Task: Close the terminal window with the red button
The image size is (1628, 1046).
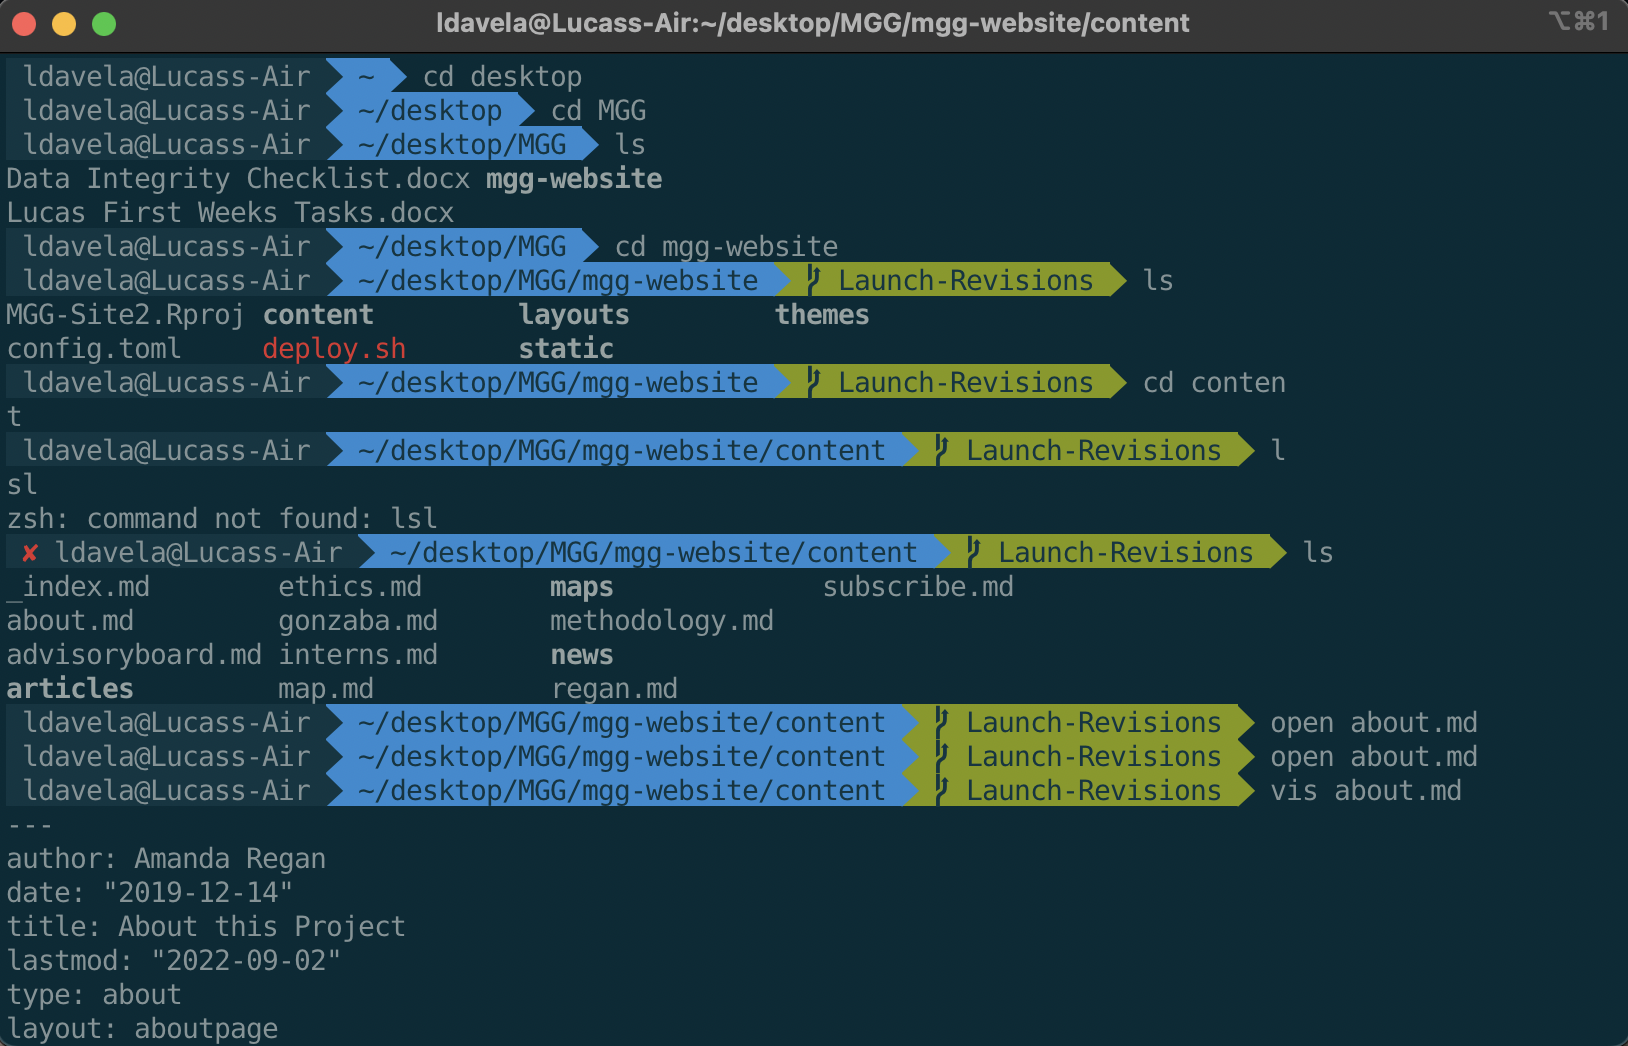Action: pos(24,24)
